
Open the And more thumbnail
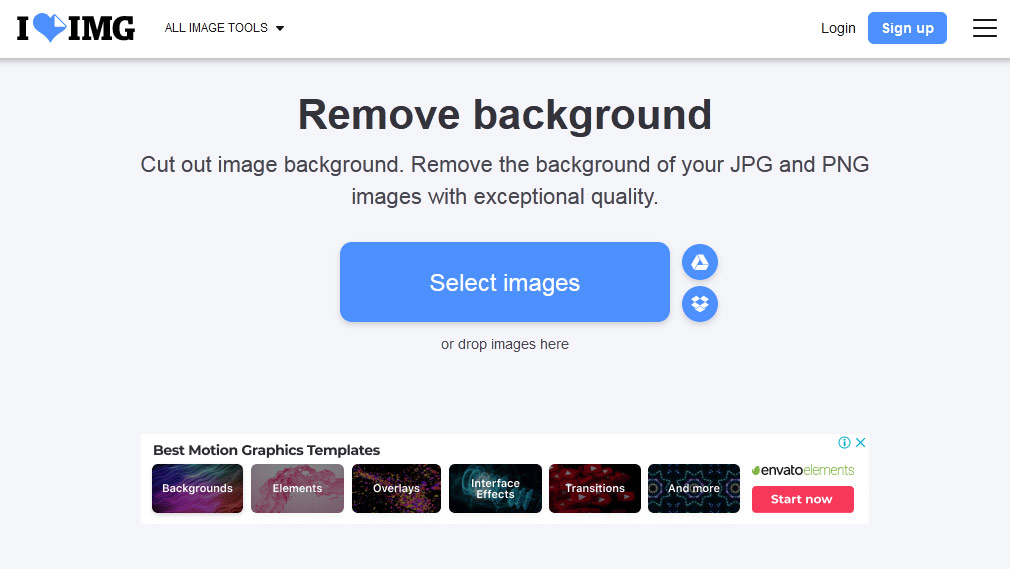[694, 488]
